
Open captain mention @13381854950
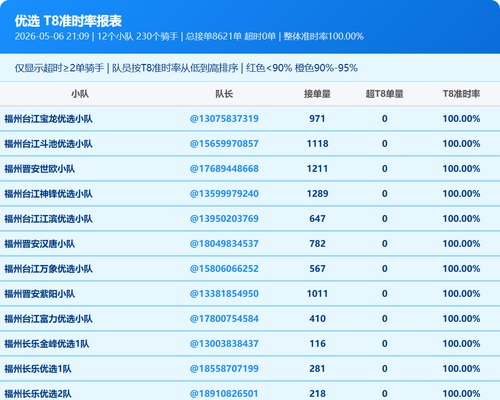224,294
